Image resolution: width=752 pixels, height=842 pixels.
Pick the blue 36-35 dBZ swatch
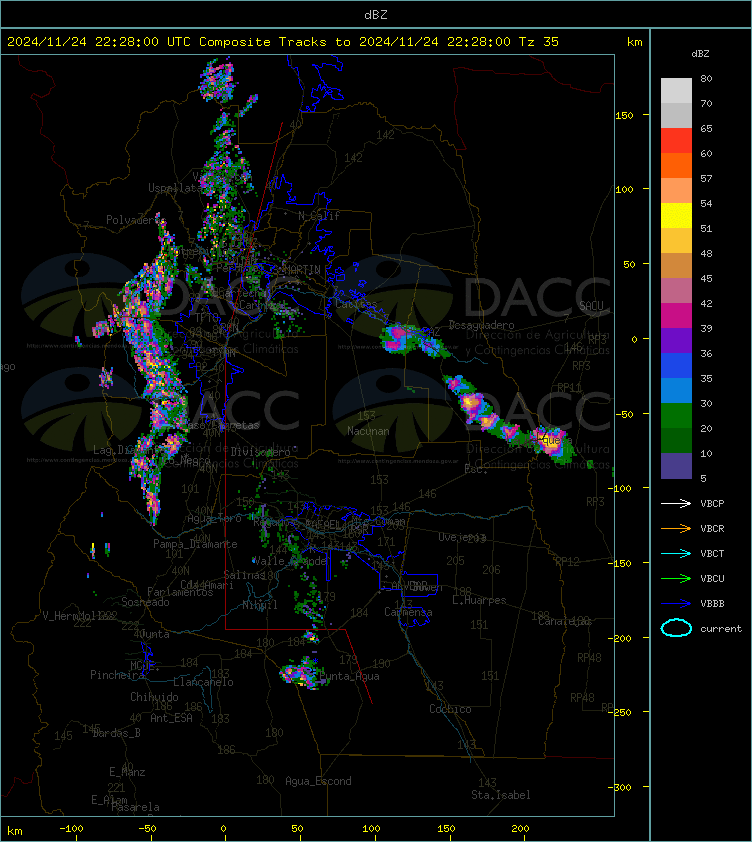coord(676,366)
